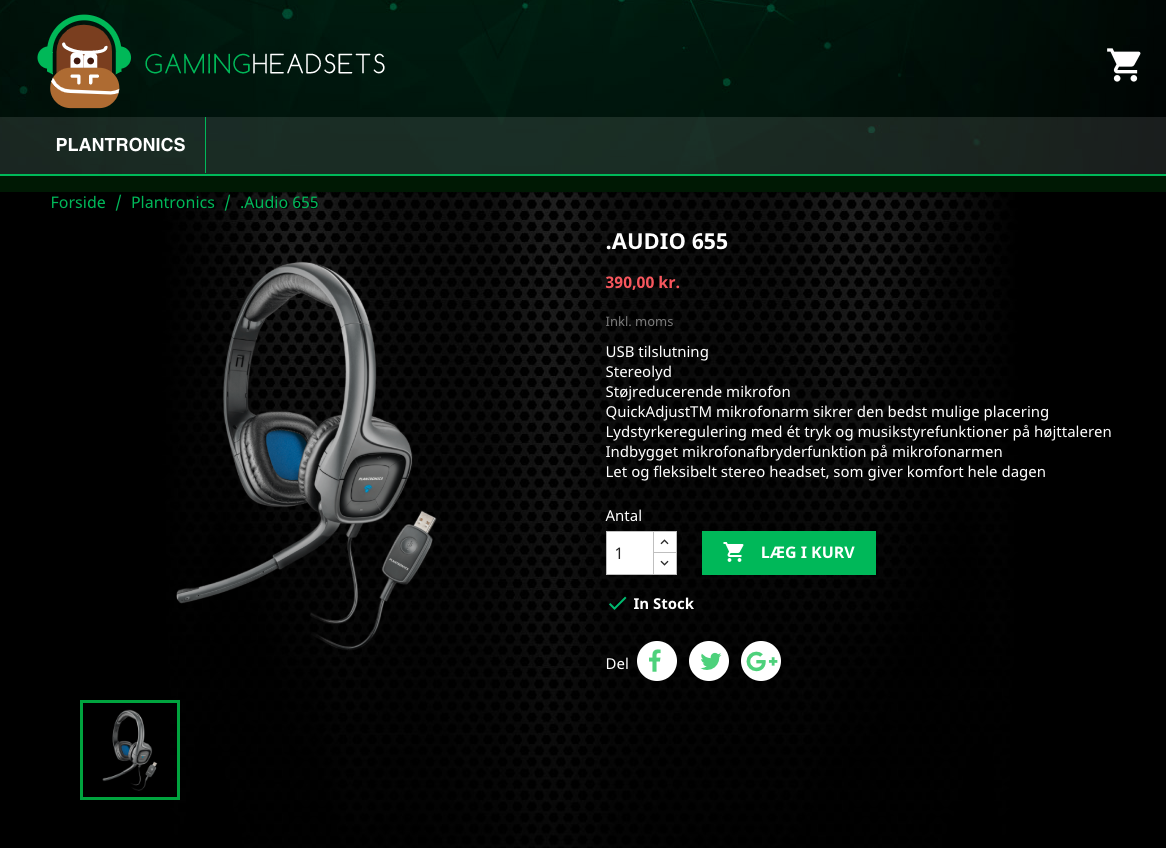This screenshot has height=848, width=1166.
Task: Open the PLANTRONICS menu category
Action: [120, 144]
